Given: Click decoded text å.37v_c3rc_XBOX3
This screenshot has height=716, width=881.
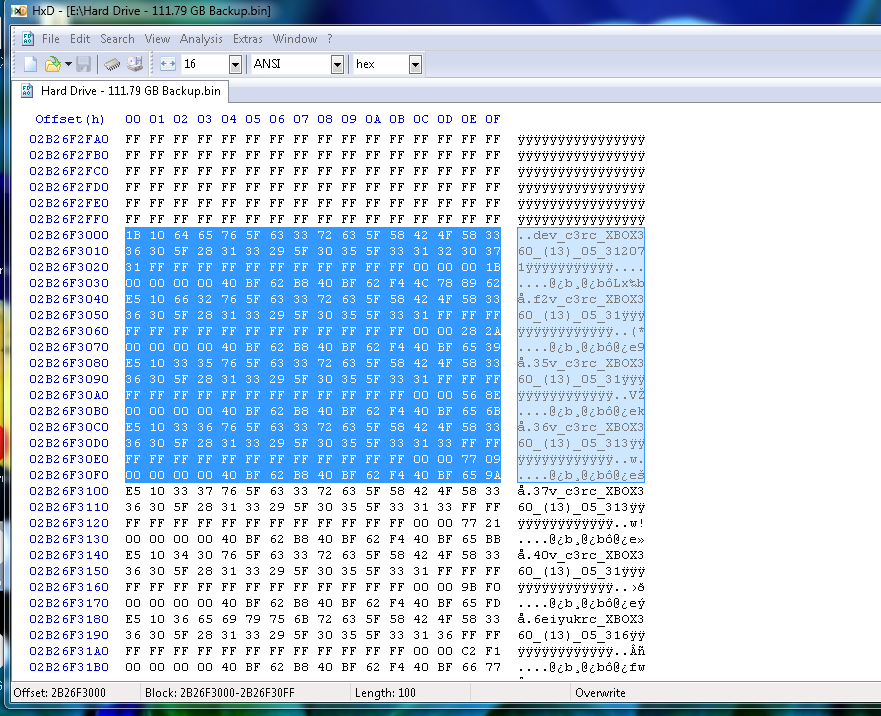Looking at the screenshot, I should tap(581, 491).
